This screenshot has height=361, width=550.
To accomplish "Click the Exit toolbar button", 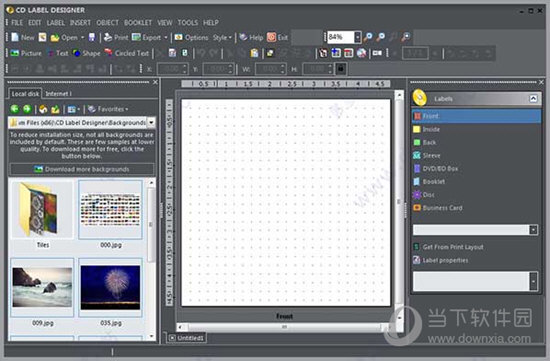I will tap(277, 37).
